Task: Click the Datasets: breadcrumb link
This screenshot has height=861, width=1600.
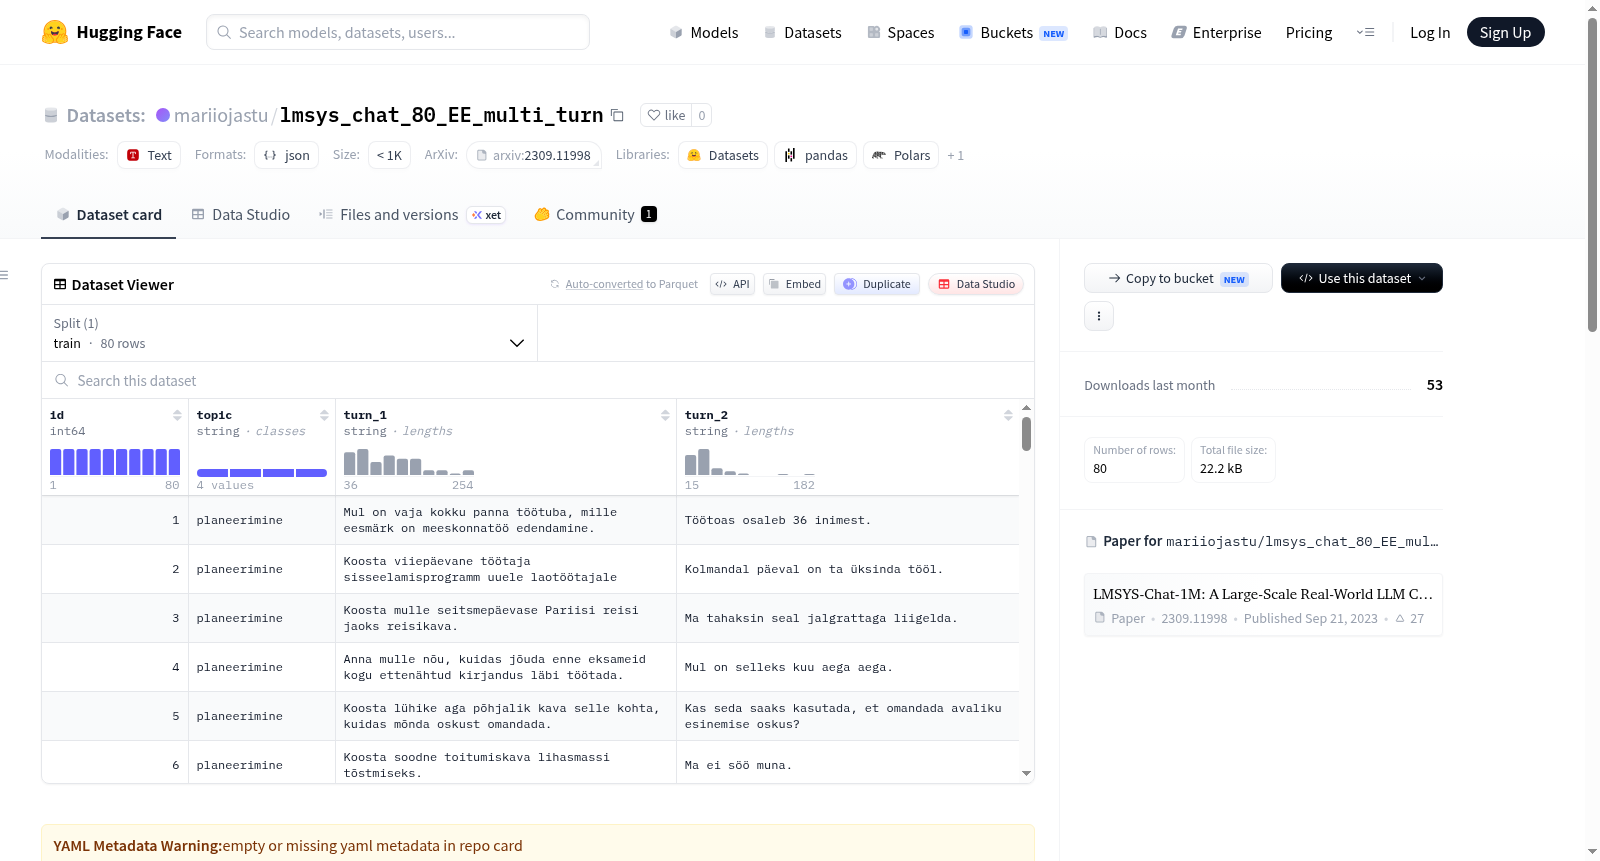Action: tap(105, 115)
